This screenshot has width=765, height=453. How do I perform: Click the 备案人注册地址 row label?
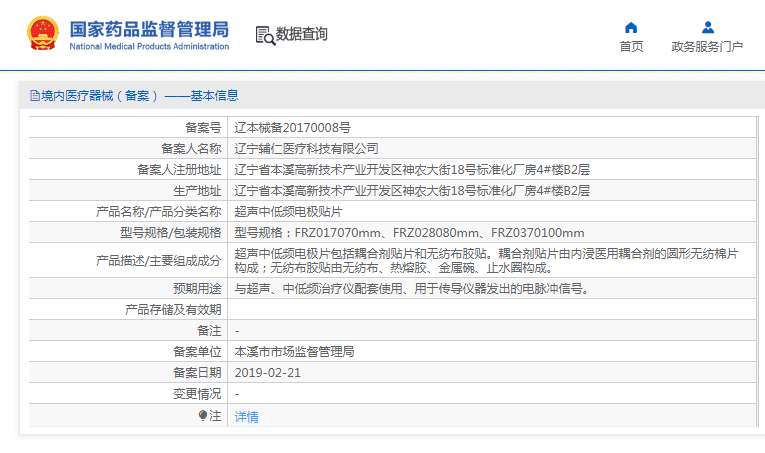tap(179, 170)
